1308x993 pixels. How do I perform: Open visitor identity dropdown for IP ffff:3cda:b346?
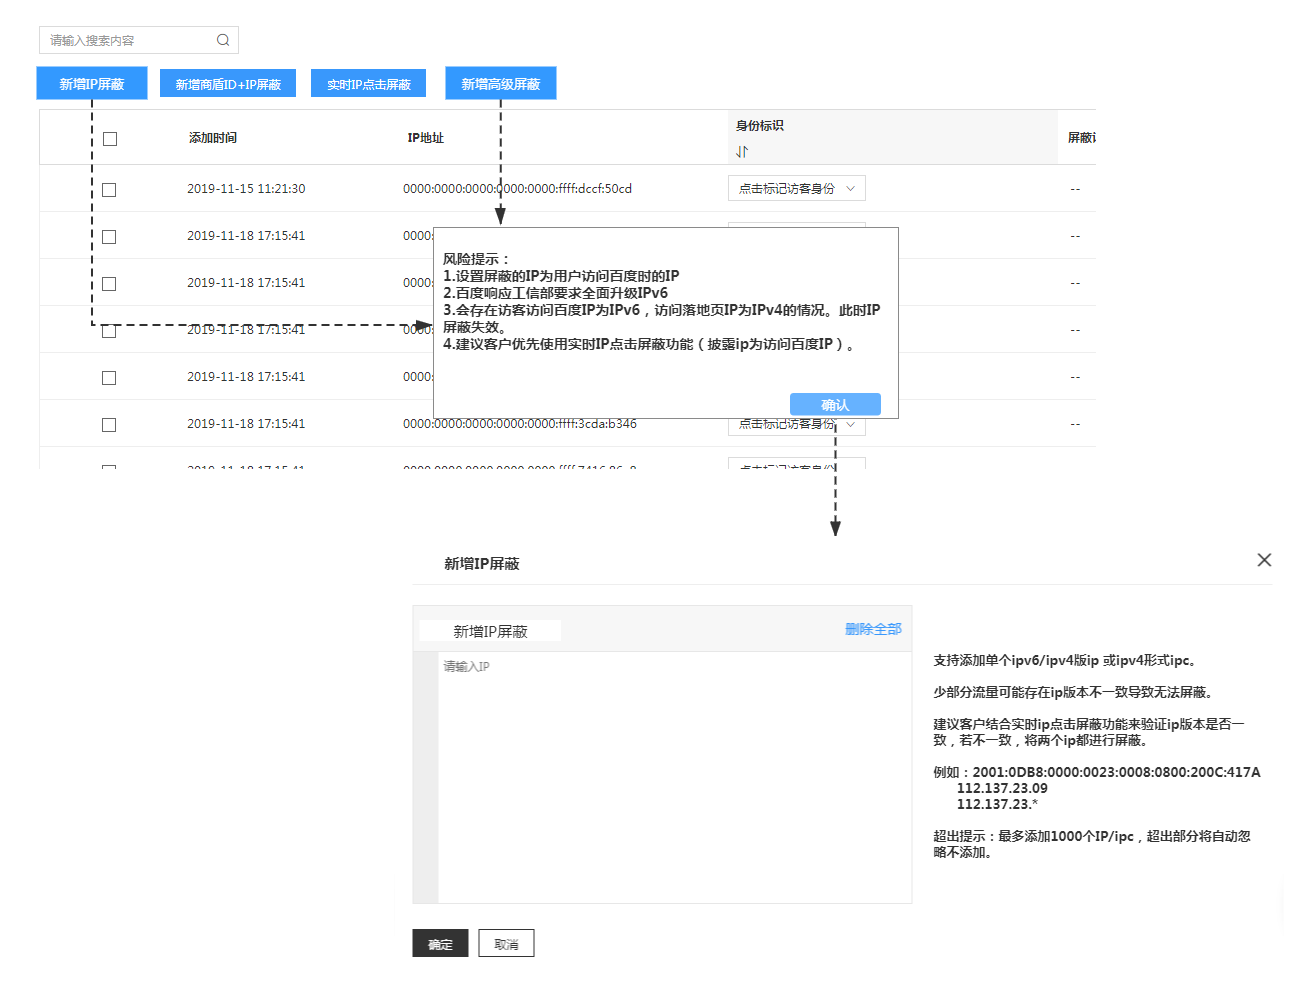click(797, 424)
